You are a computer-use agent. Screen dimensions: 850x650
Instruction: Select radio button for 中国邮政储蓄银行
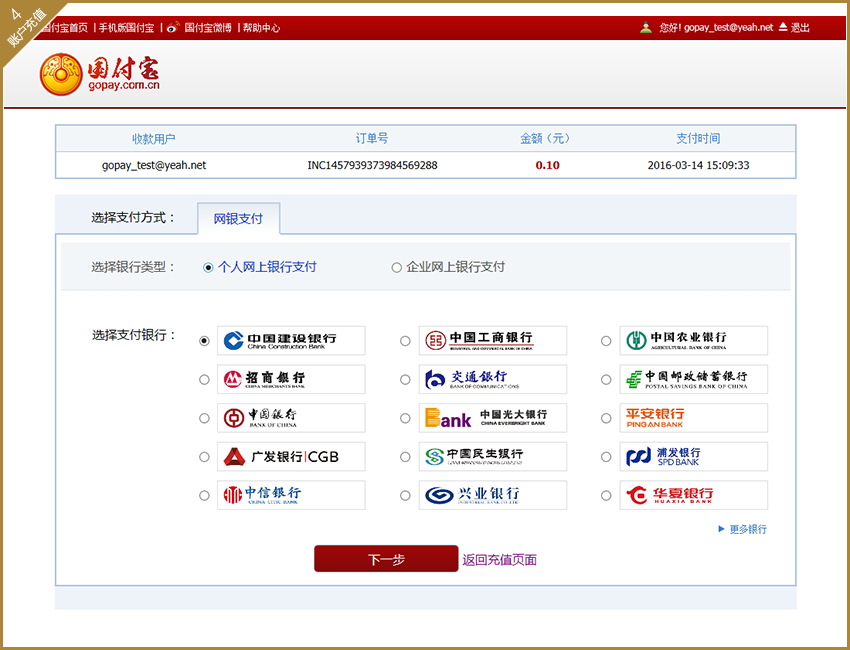coord(607,379)
